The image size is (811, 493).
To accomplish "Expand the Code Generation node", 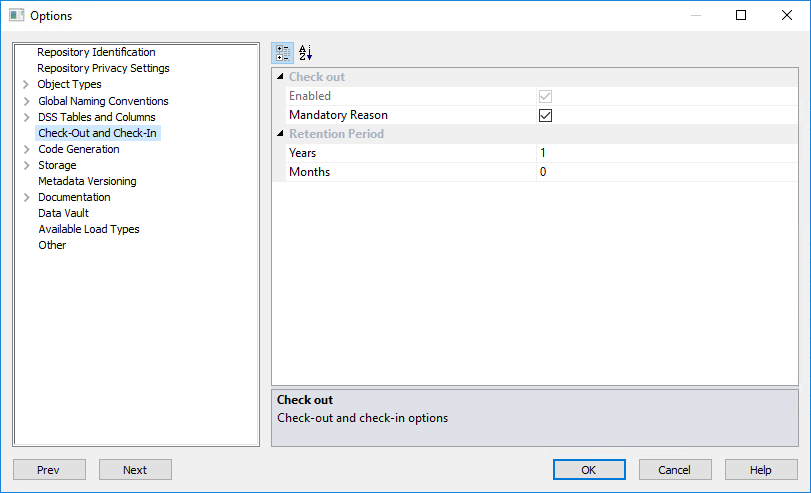I will point(26,149).
